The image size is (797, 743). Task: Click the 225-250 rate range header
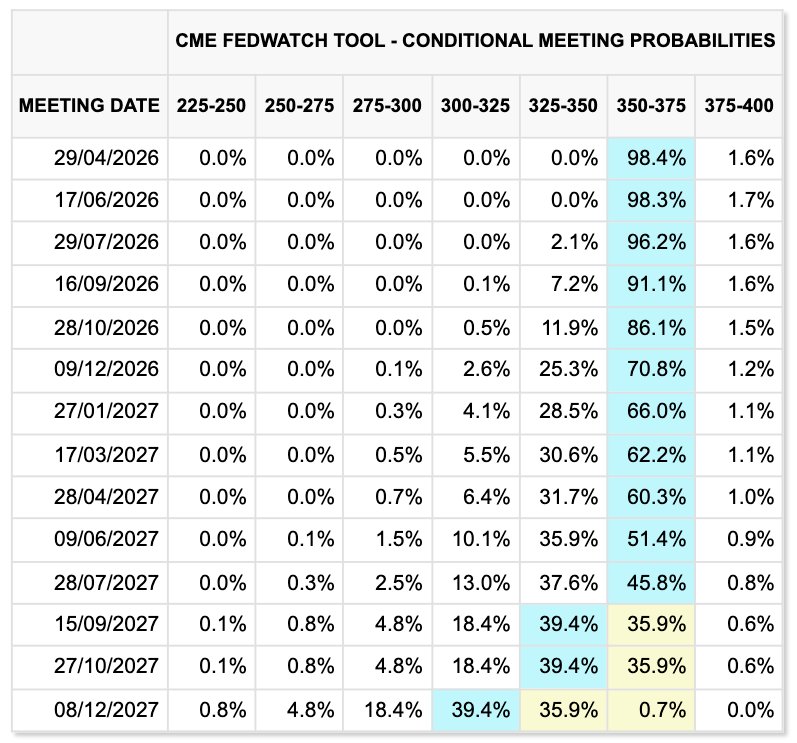[211, 105]
